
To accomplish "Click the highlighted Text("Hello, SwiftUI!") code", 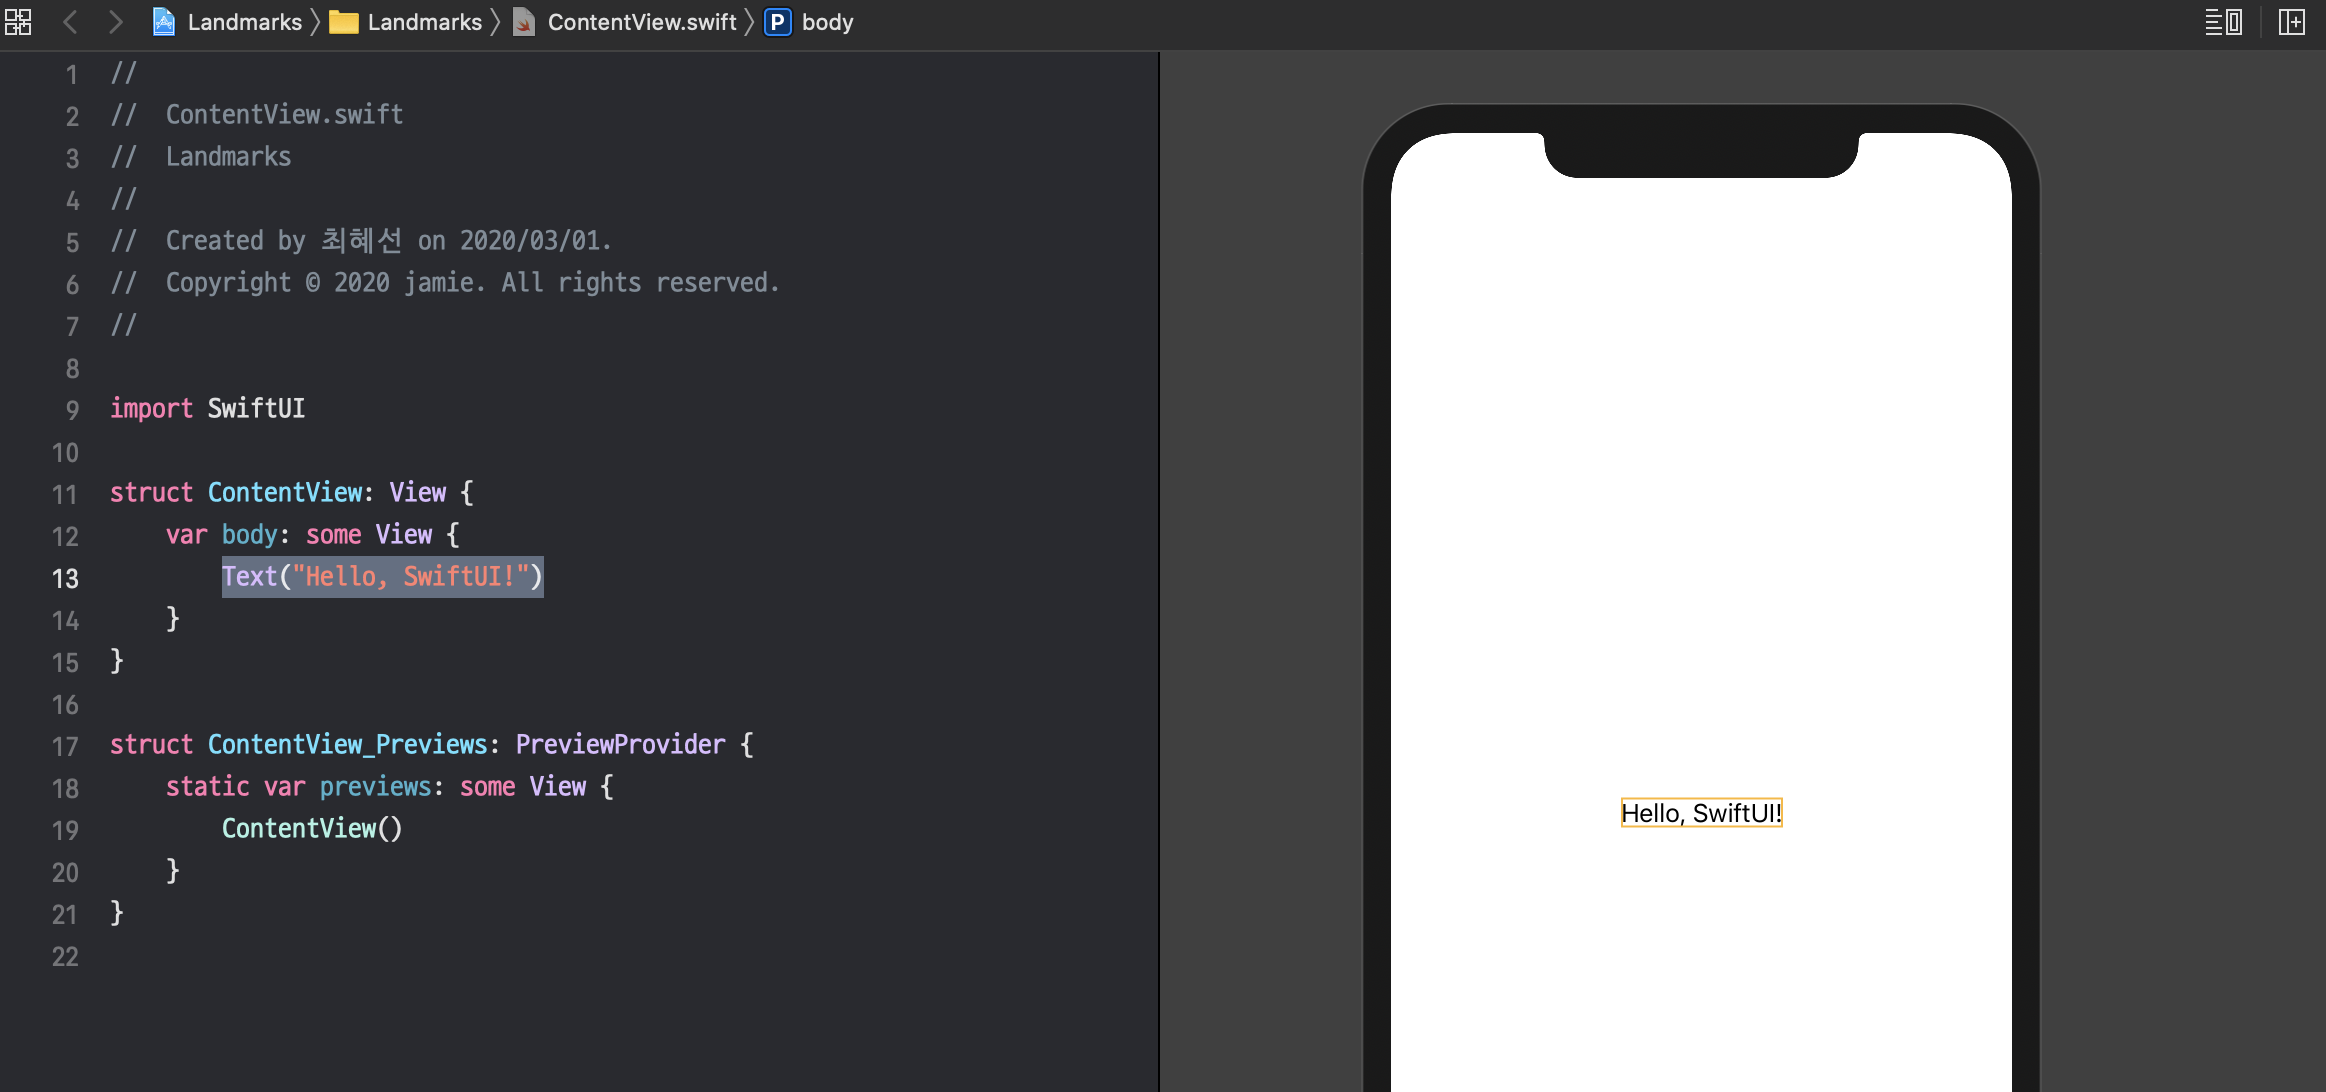I will click(x=382, y=577).
